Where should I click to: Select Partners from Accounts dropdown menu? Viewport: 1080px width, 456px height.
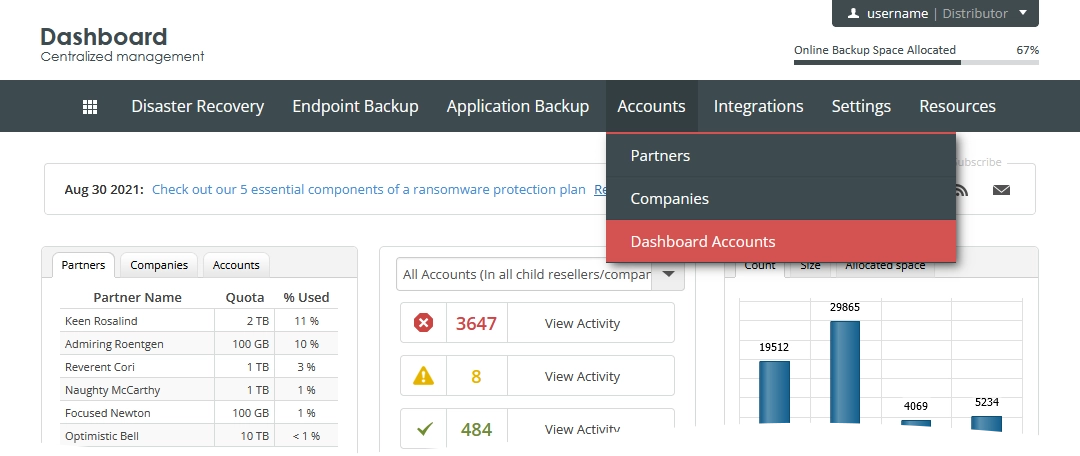(781, 156)
